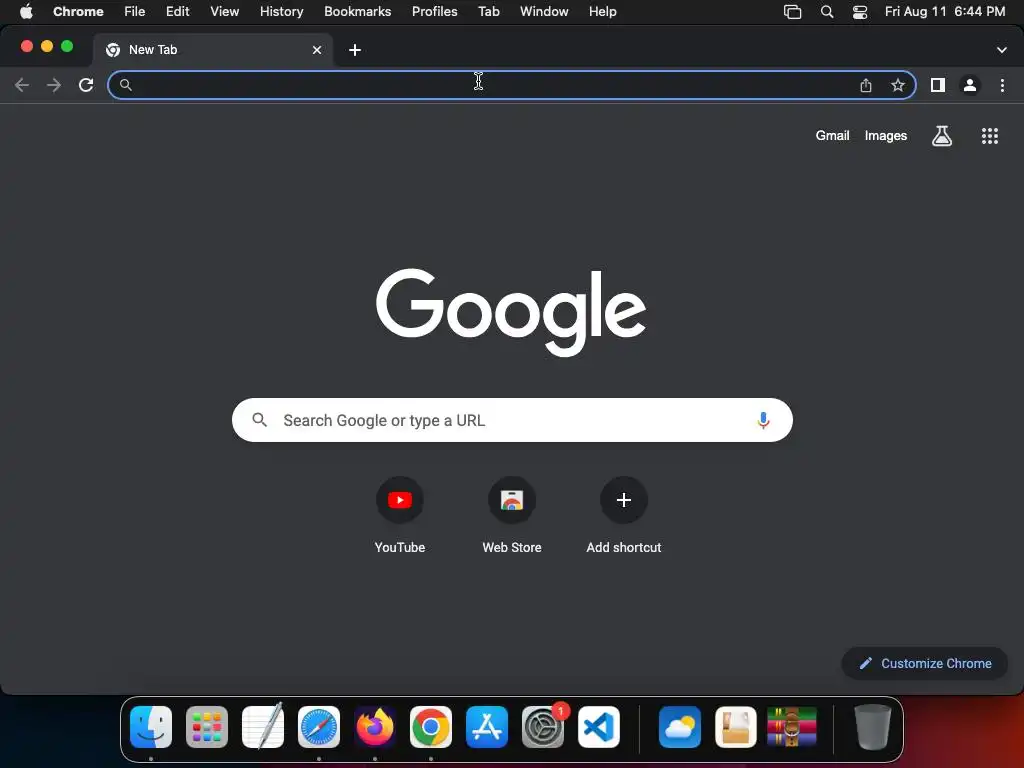Click the Stage Manager menu bar icon

[x=792, y=12]
